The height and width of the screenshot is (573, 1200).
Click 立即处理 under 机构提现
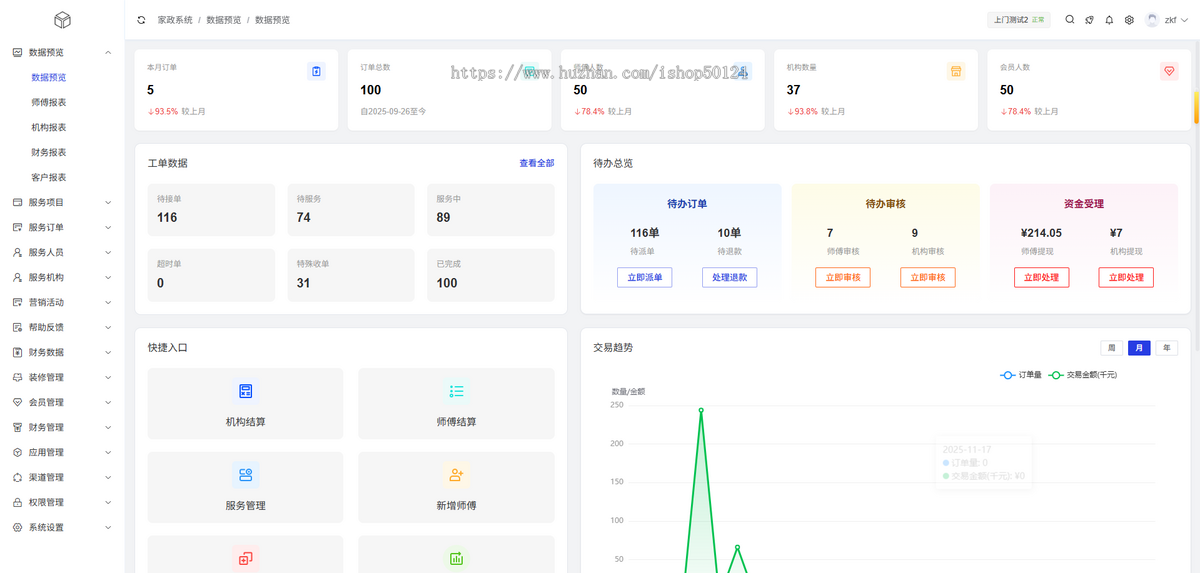tap(1126, 277)
